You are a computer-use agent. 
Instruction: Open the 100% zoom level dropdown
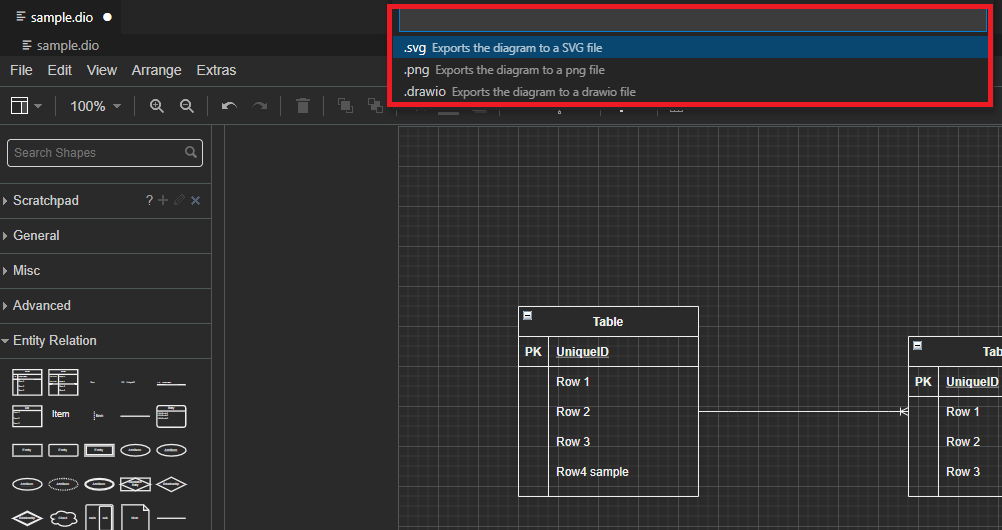pyautogui.click(x=95, y=106)
